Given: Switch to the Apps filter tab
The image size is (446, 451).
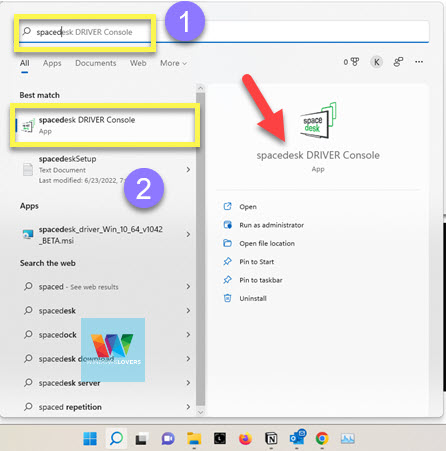Looking at the screenshot, I should [x=52, y=63].
